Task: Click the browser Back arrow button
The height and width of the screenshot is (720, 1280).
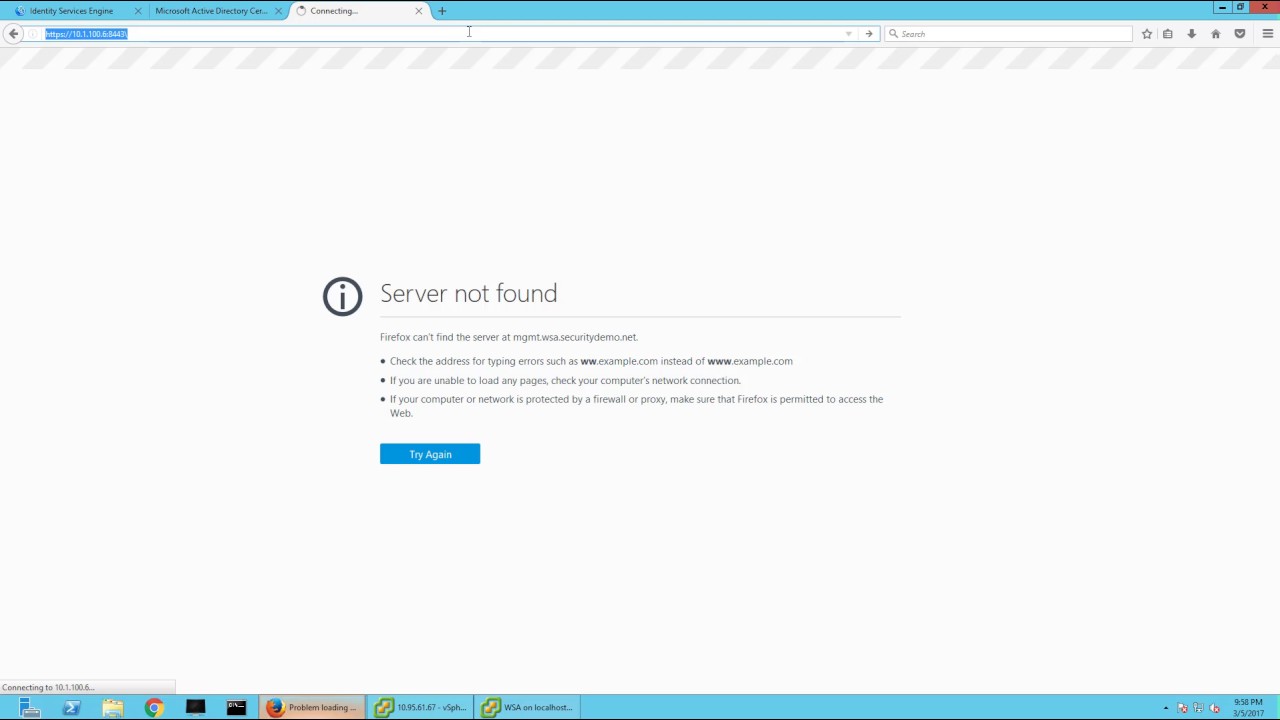Action: click(x=13, y=34)
